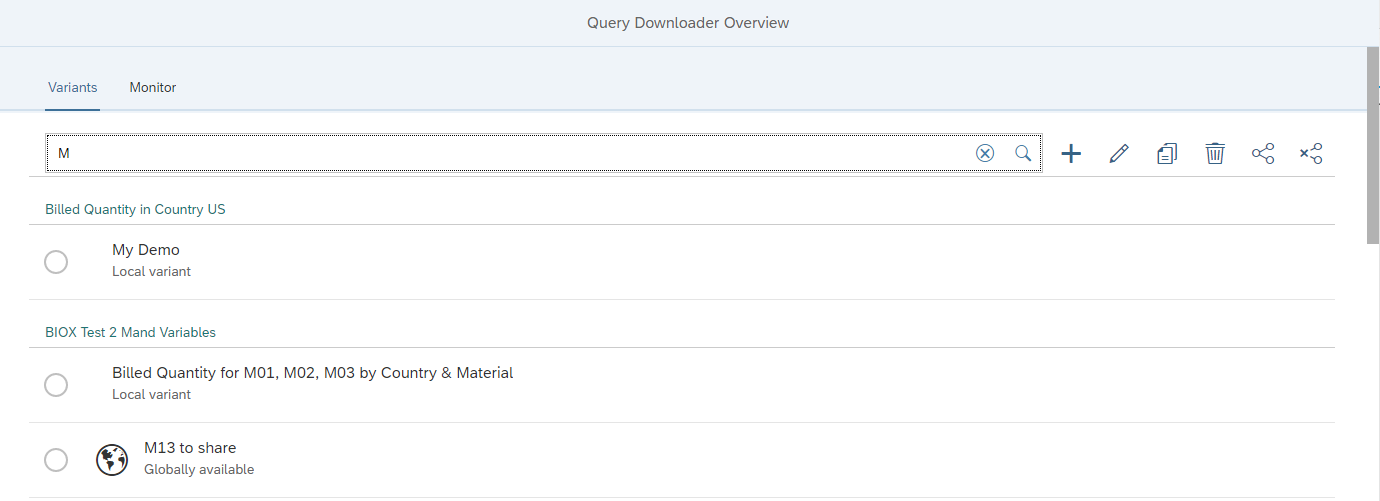Delete the variant with the trash icon
This screenshot has height=501, width=1380.
click(1215, 153)
